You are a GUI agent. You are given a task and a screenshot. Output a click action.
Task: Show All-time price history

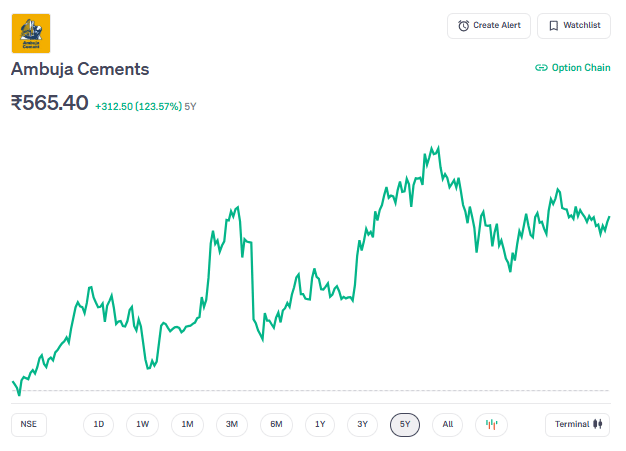coord(448,424)
